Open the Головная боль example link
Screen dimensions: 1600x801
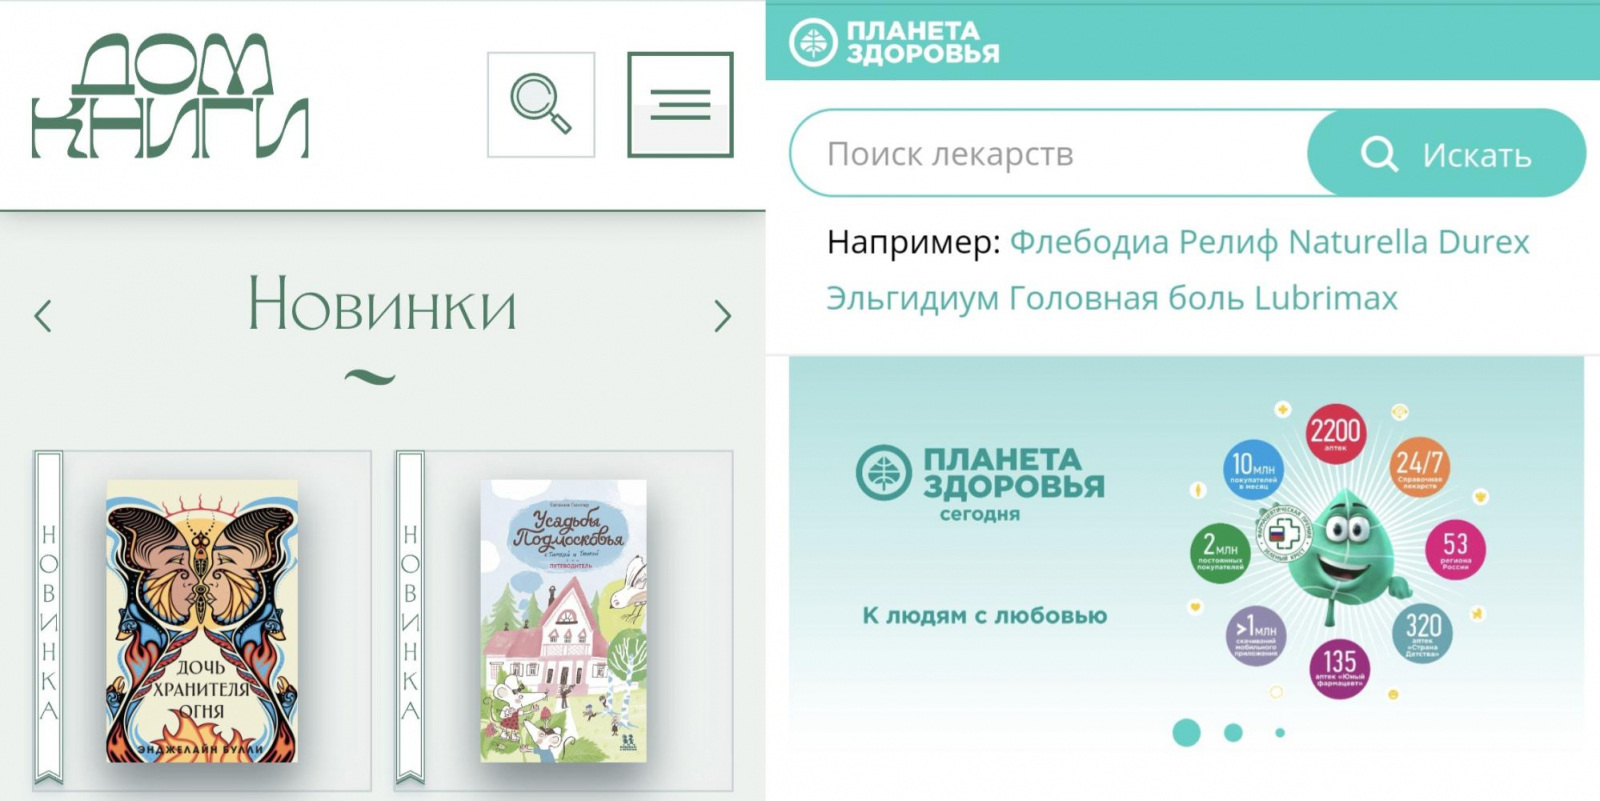click(x=1127, y=298)
